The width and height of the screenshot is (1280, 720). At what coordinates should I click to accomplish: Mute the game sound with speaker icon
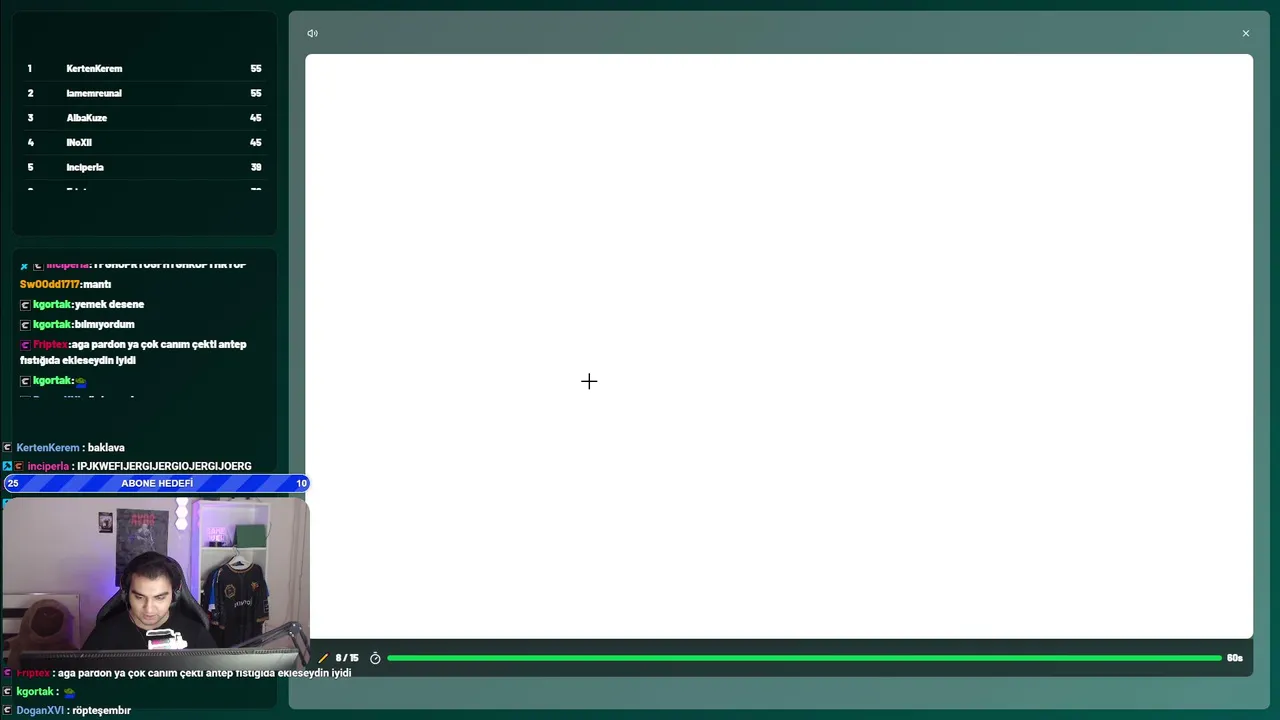point(312,33)
